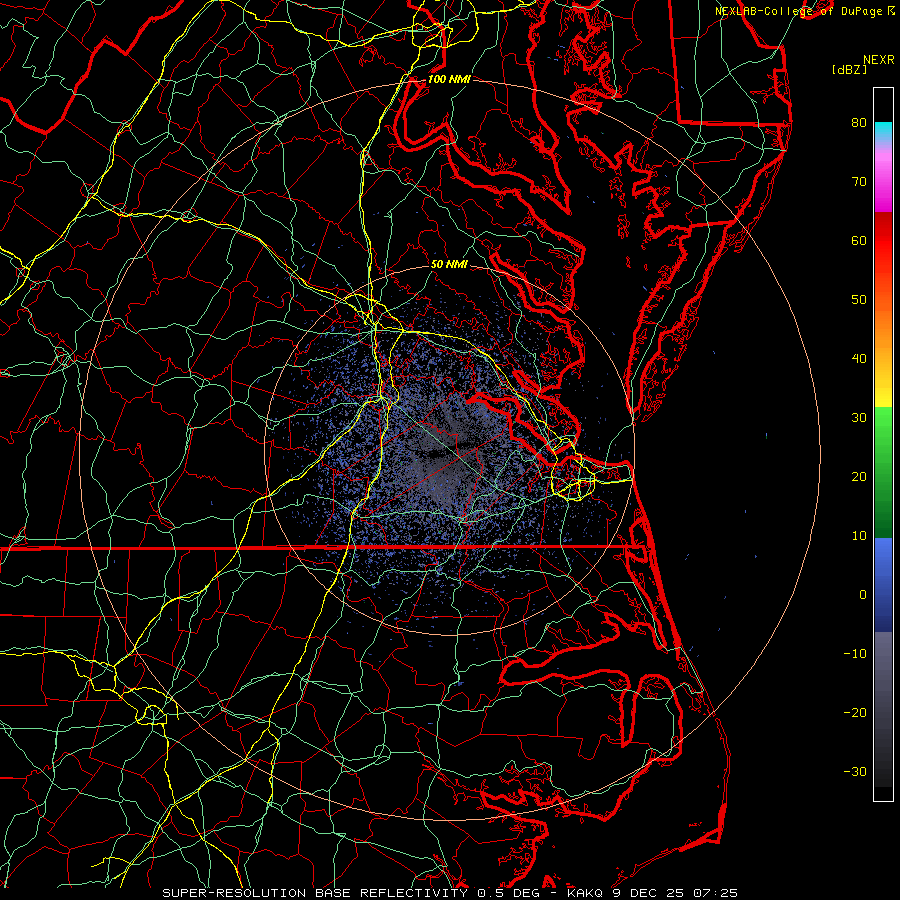Image resolution: width=900 pixels, height=900 pixels.
Task: Open the NEXLAB-College of DuPage link text
Action: pyautogui.click(x=798, y=11)
